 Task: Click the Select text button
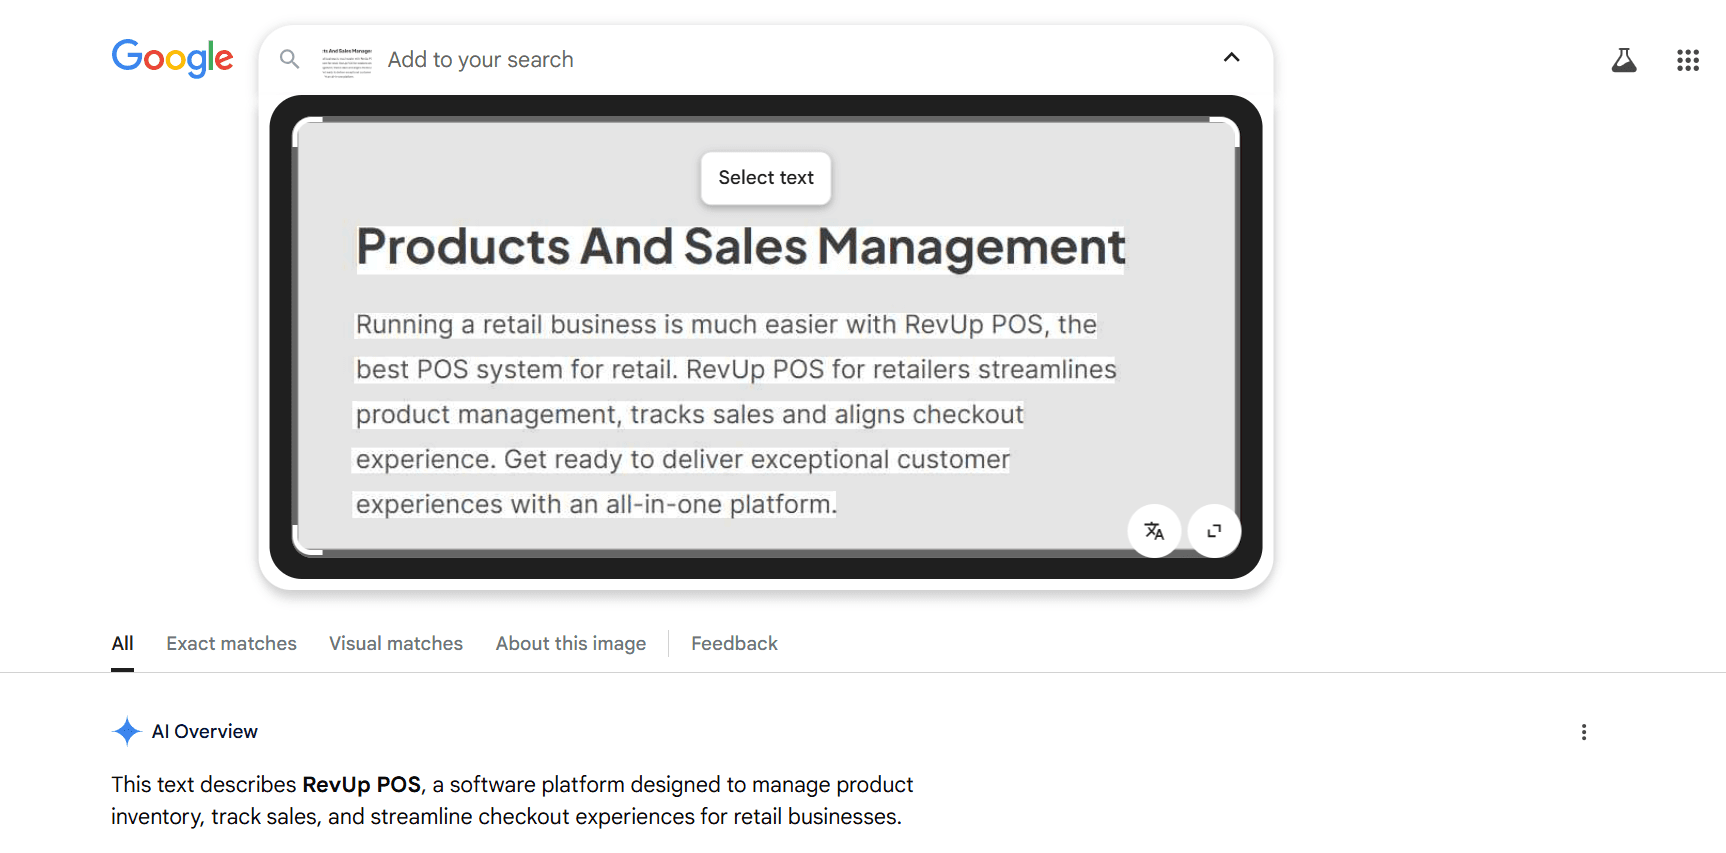click(766, 178)
